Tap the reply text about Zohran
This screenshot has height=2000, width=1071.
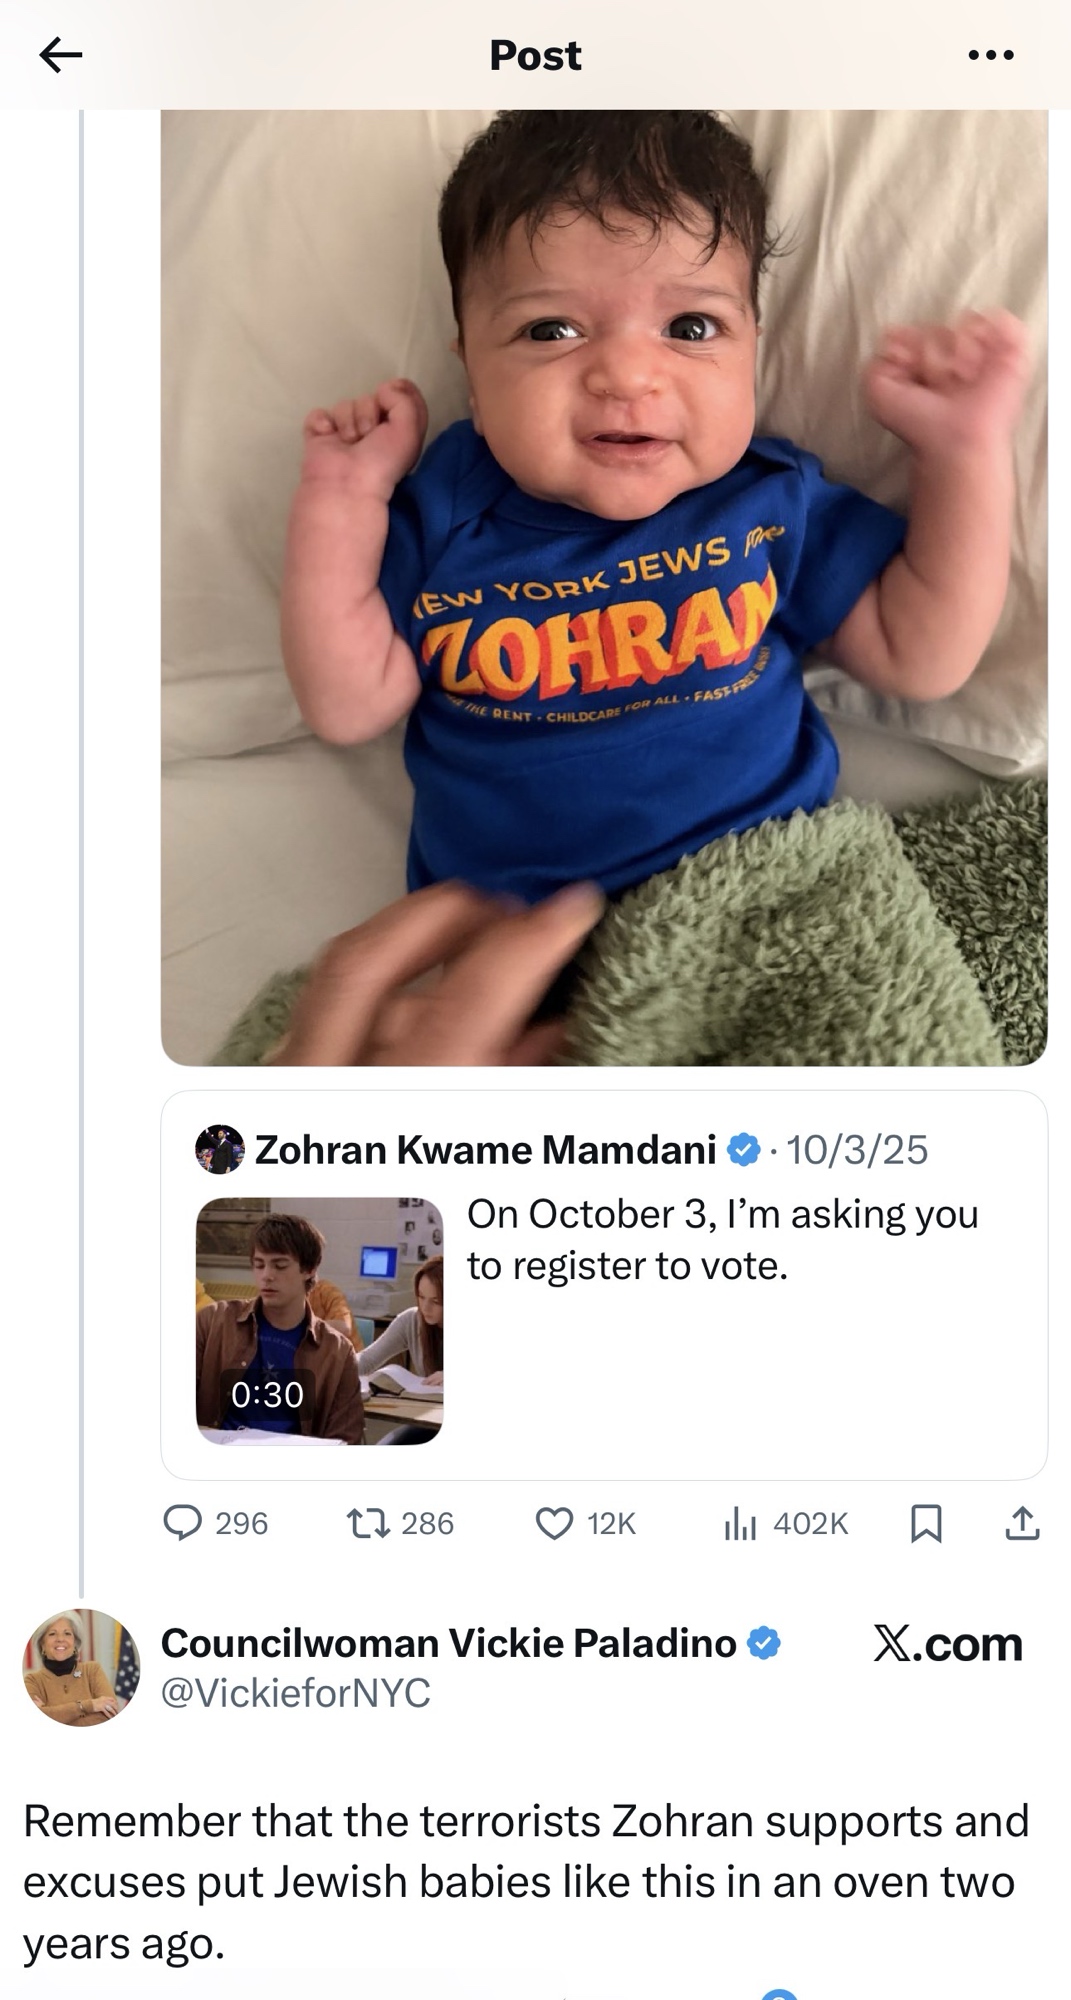pyautogui.click(x=525, y=1881)
